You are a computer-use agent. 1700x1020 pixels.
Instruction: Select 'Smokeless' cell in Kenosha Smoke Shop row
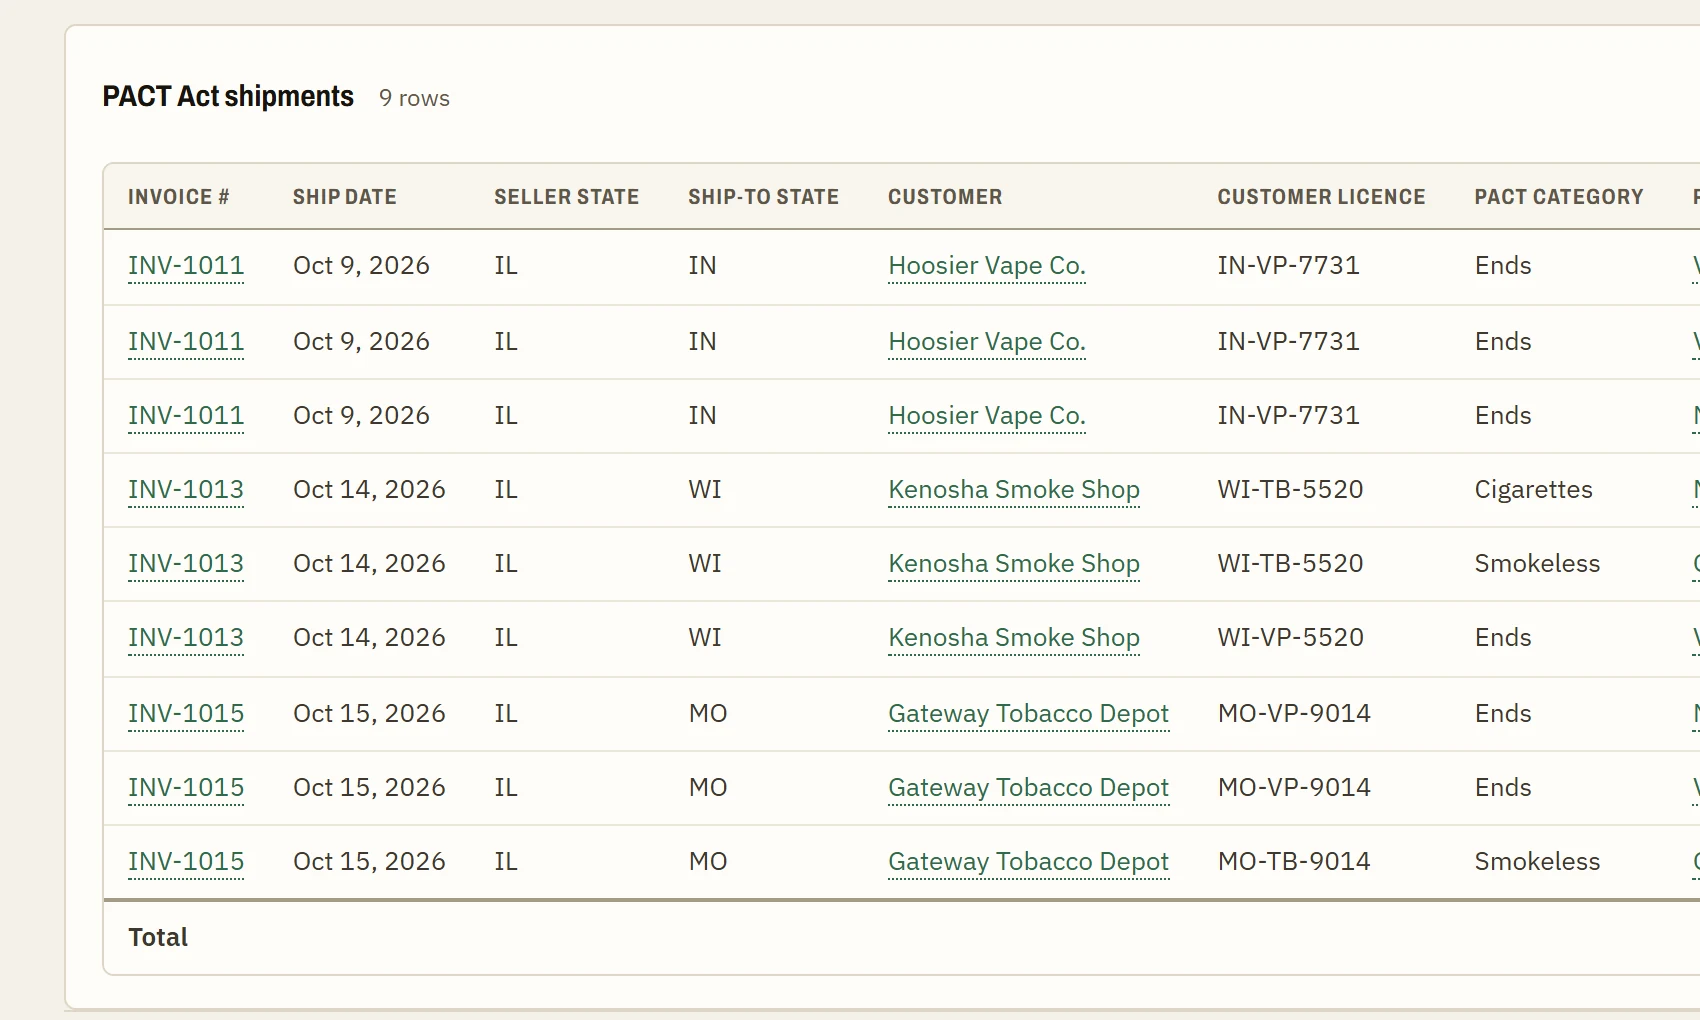coord(1537,564)
